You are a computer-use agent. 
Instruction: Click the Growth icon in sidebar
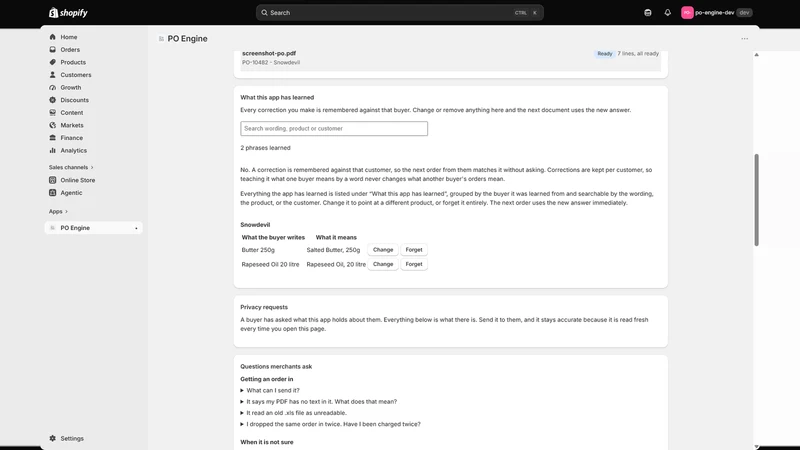[53, 87]
